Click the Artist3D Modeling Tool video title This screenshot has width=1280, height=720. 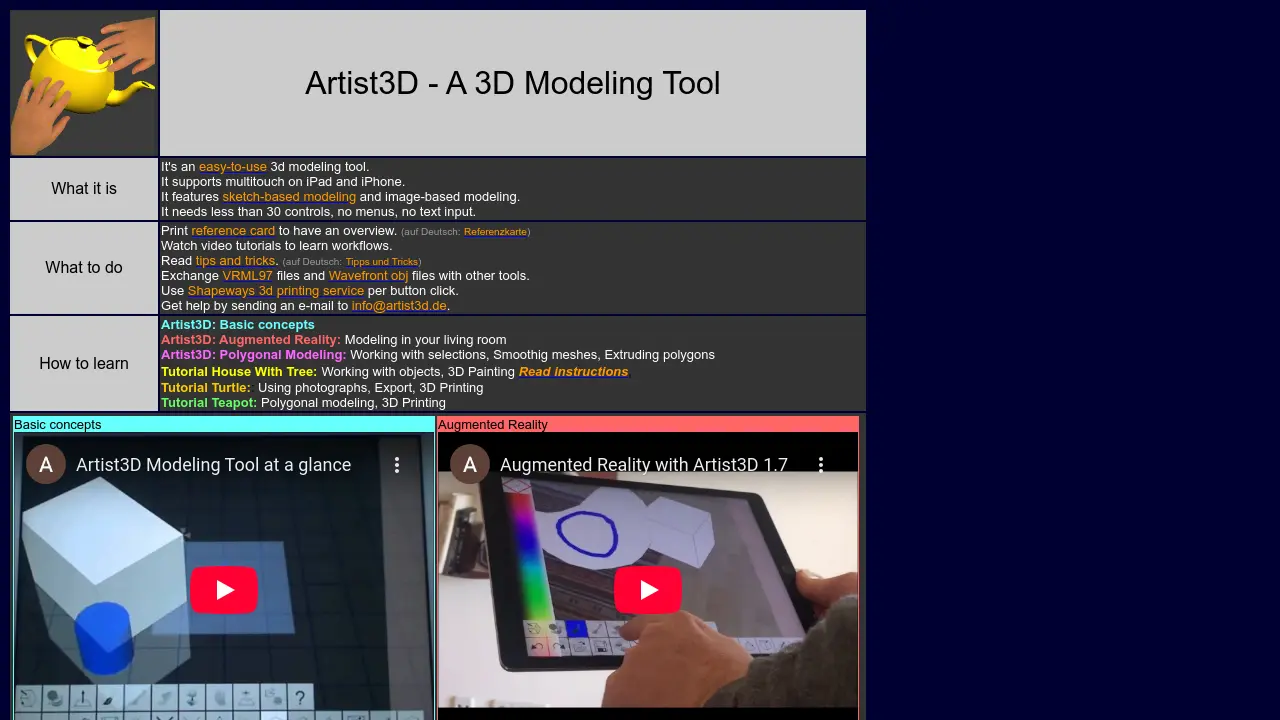click(213, 465)
